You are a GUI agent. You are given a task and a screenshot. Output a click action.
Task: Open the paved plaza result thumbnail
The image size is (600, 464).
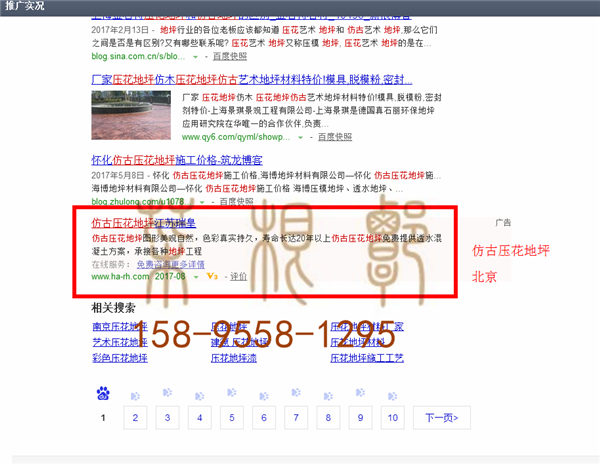pos(131,115)
